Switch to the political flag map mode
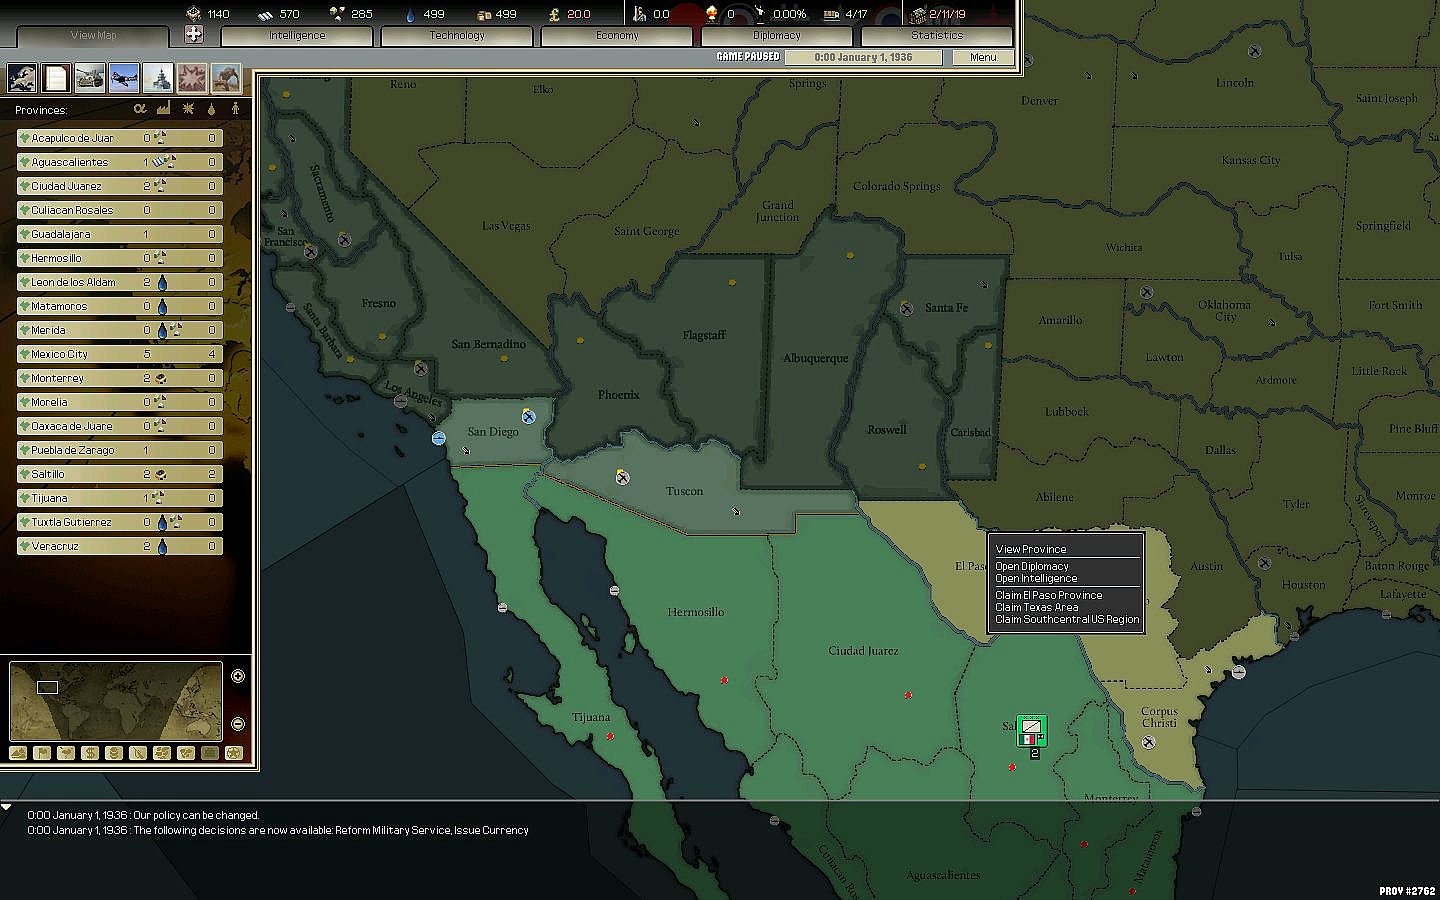This screenshot has height=900, width=1440. tap(42, 753)
